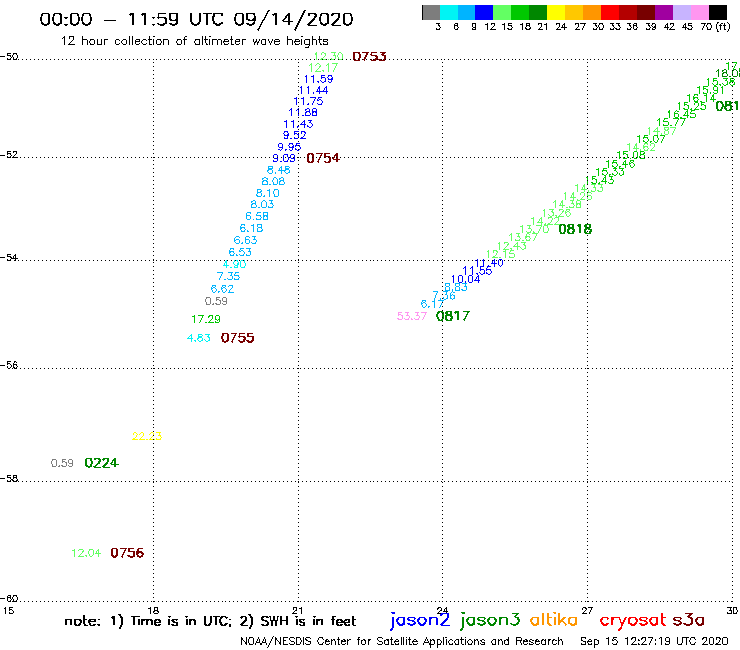Click the red 33 ft legend swatch
The height and width of the screenshot is (650, 740).
(x=610, y=12)
